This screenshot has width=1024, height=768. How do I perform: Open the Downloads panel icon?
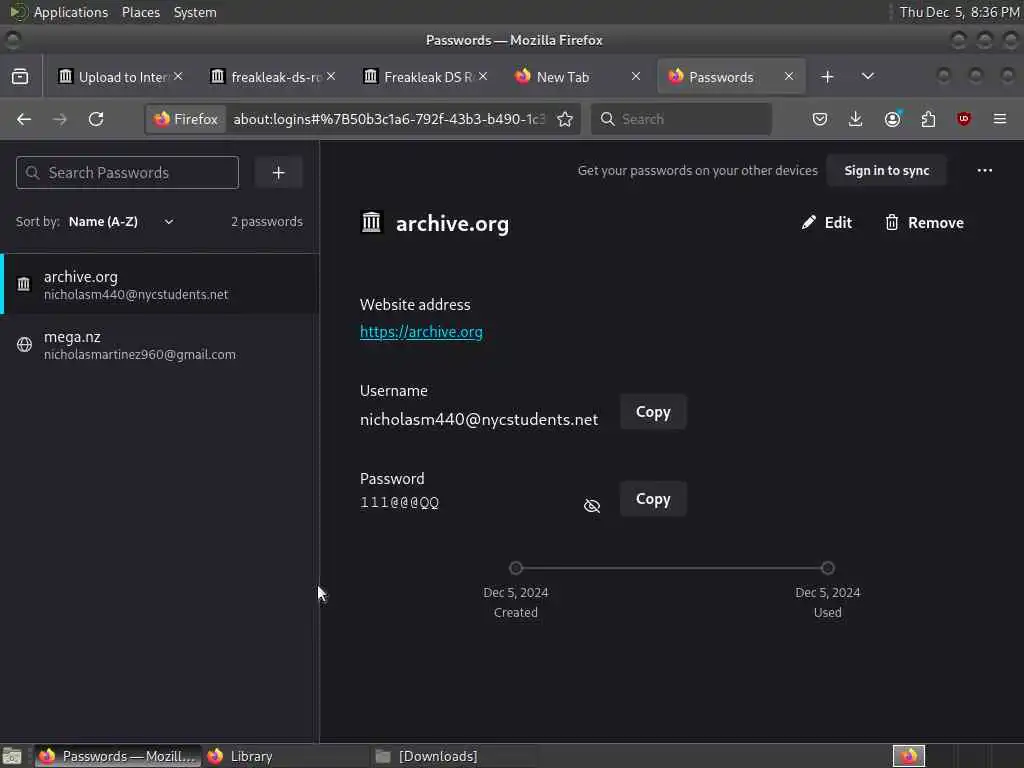pos(856,119)
